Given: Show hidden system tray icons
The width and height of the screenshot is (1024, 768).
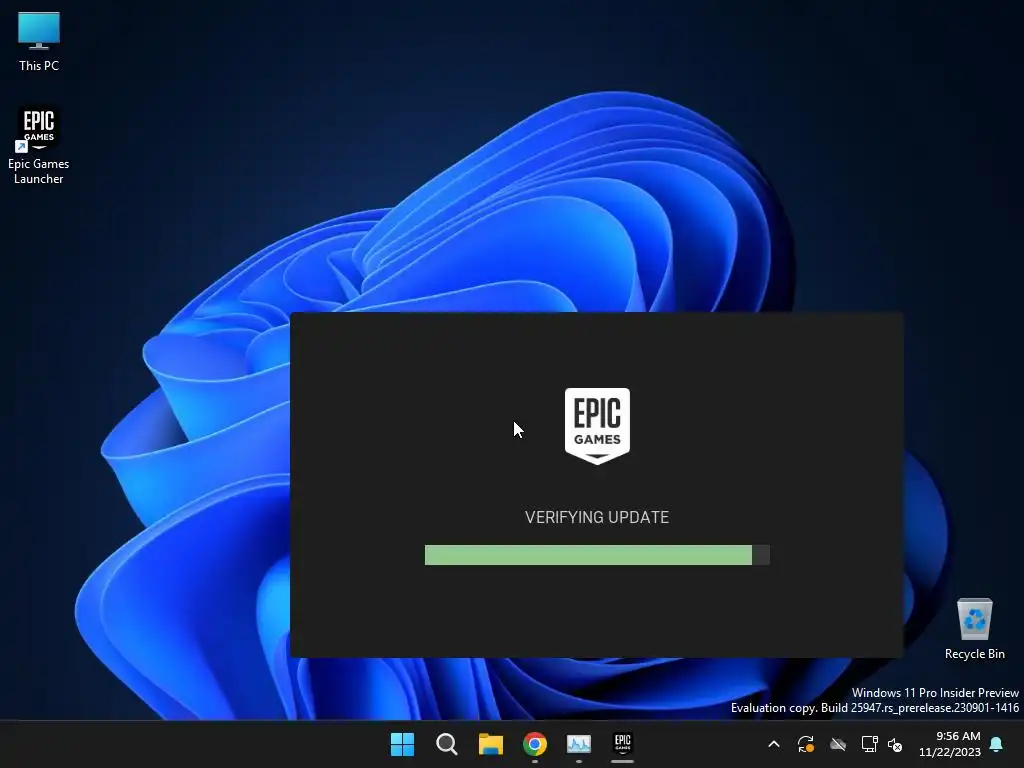Looking at the screenshot, I should tap(774, 744).
